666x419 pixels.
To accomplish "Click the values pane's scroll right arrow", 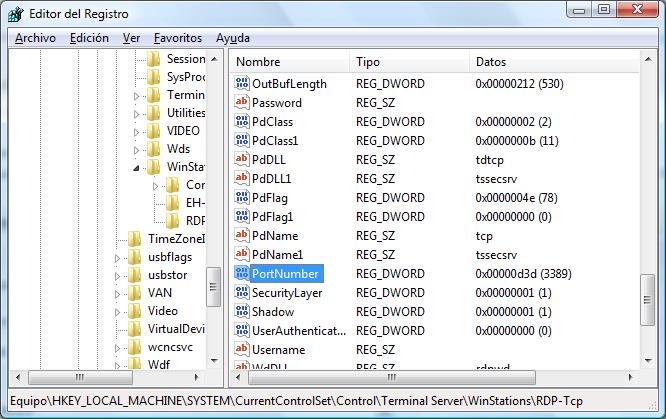I will 630,377.
